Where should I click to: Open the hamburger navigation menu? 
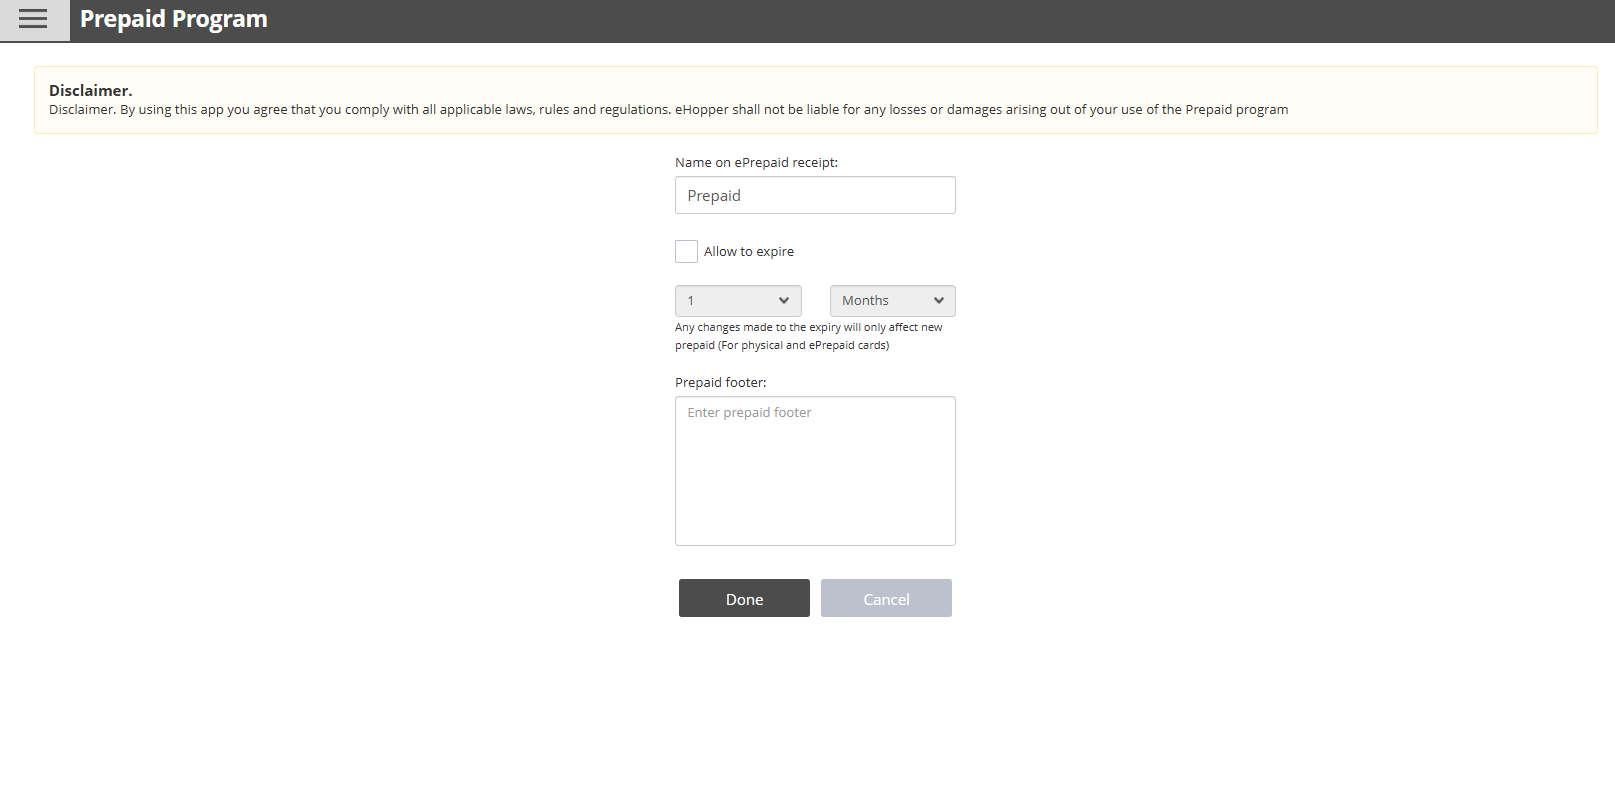tap(33, 20)
